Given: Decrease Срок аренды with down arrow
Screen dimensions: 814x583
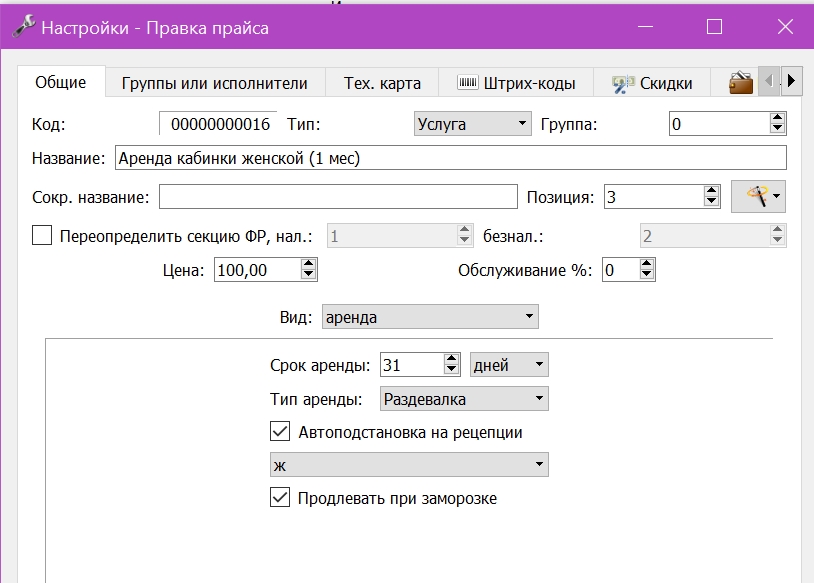Looking at the screenshot, I should pyautogui.click(x=452, y=370).
